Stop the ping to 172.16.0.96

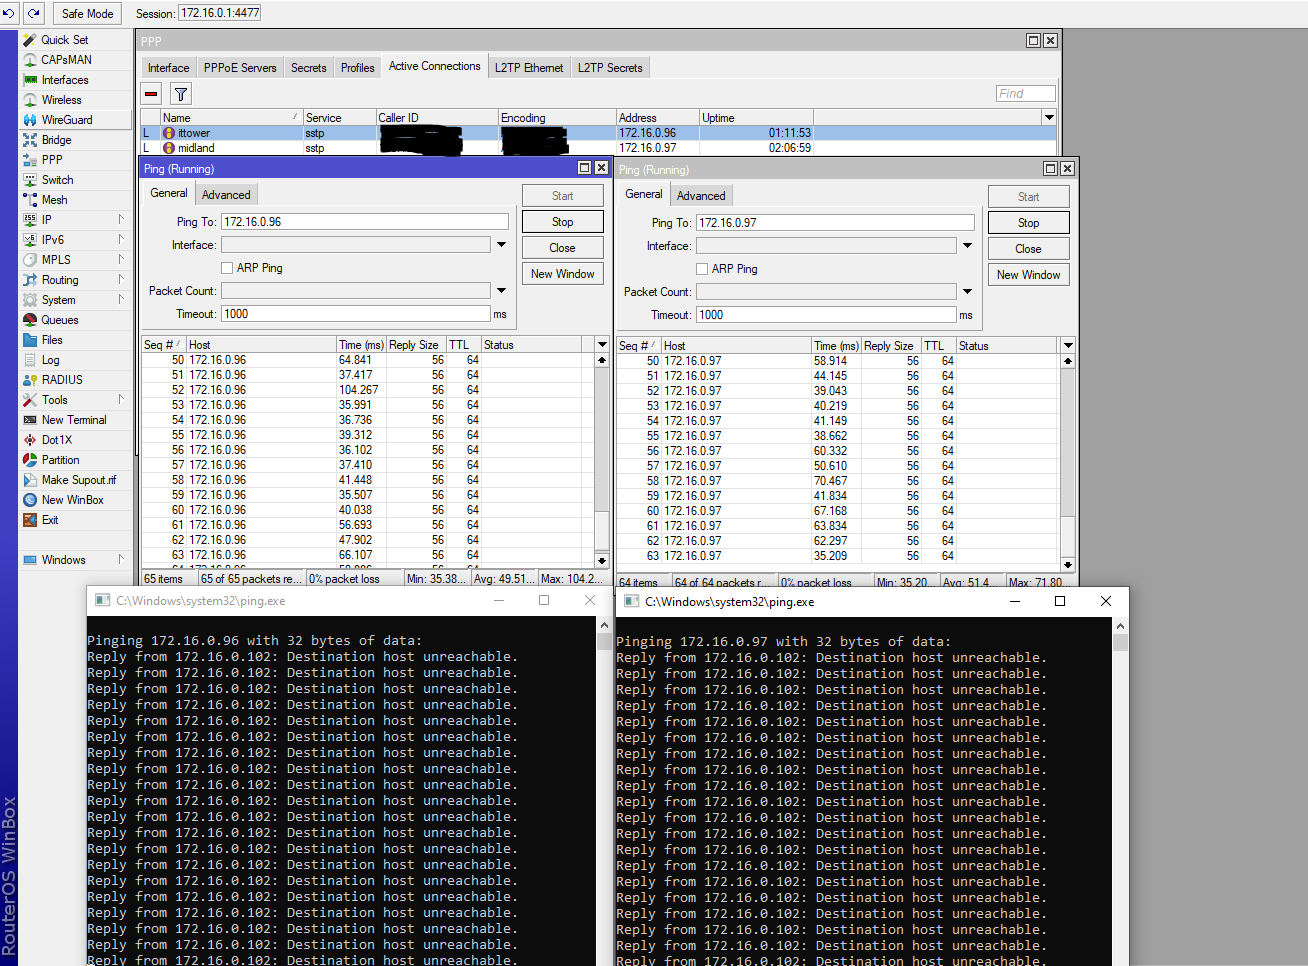tap(562, 222)
